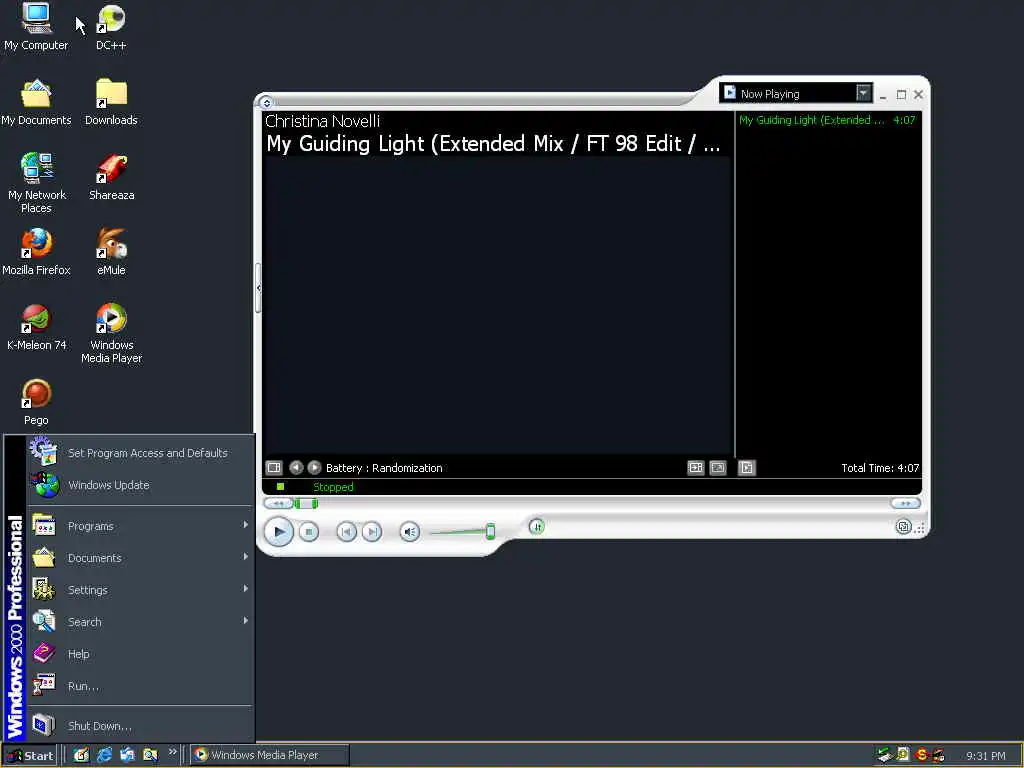Click the Battery : Randomization visualization label
Viewport: 1024px width, 768px height.
pyautogui.click(x=384, y=468)
